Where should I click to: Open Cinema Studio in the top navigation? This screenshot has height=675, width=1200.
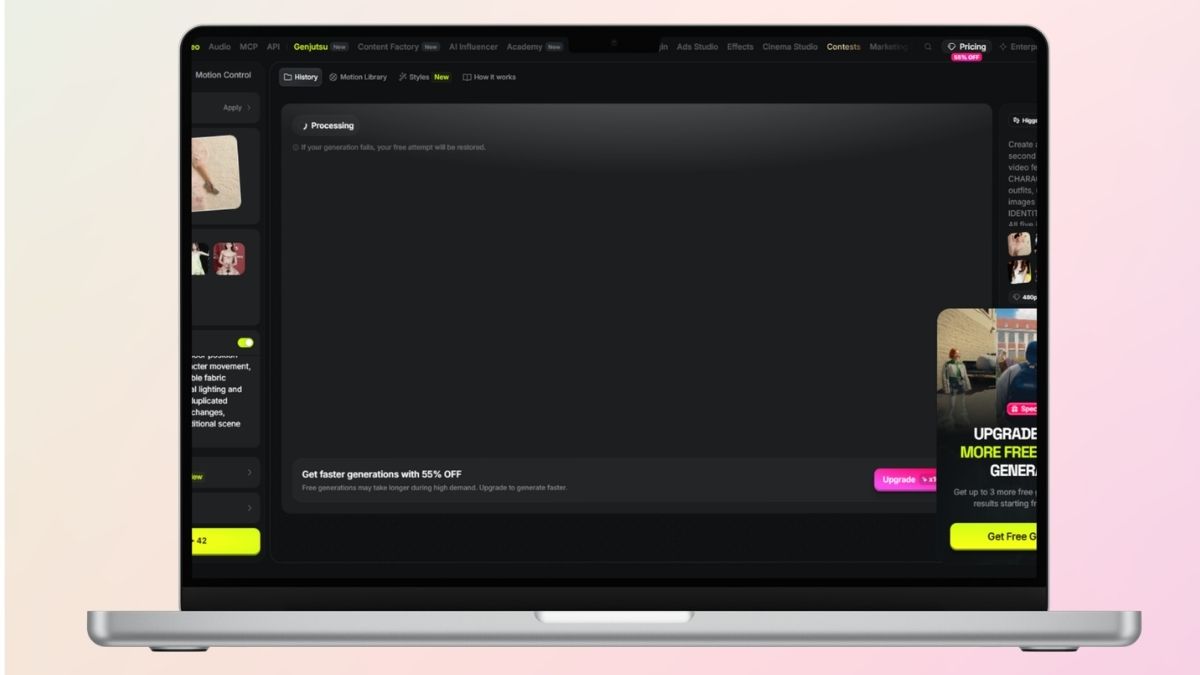(790, 47)
